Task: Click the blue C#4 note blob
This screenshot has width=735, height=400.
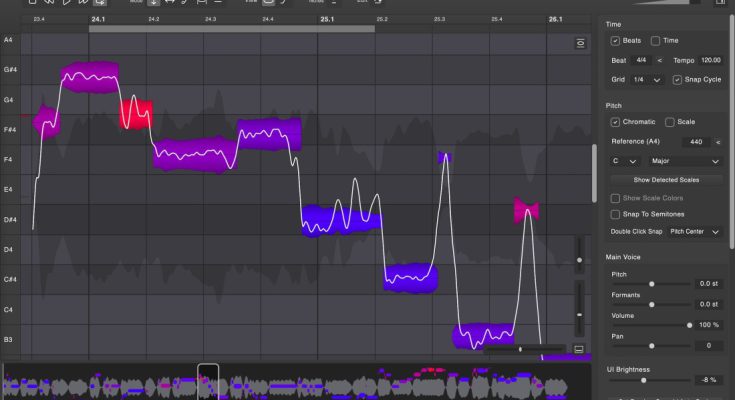Action: [x=411, y=277]
